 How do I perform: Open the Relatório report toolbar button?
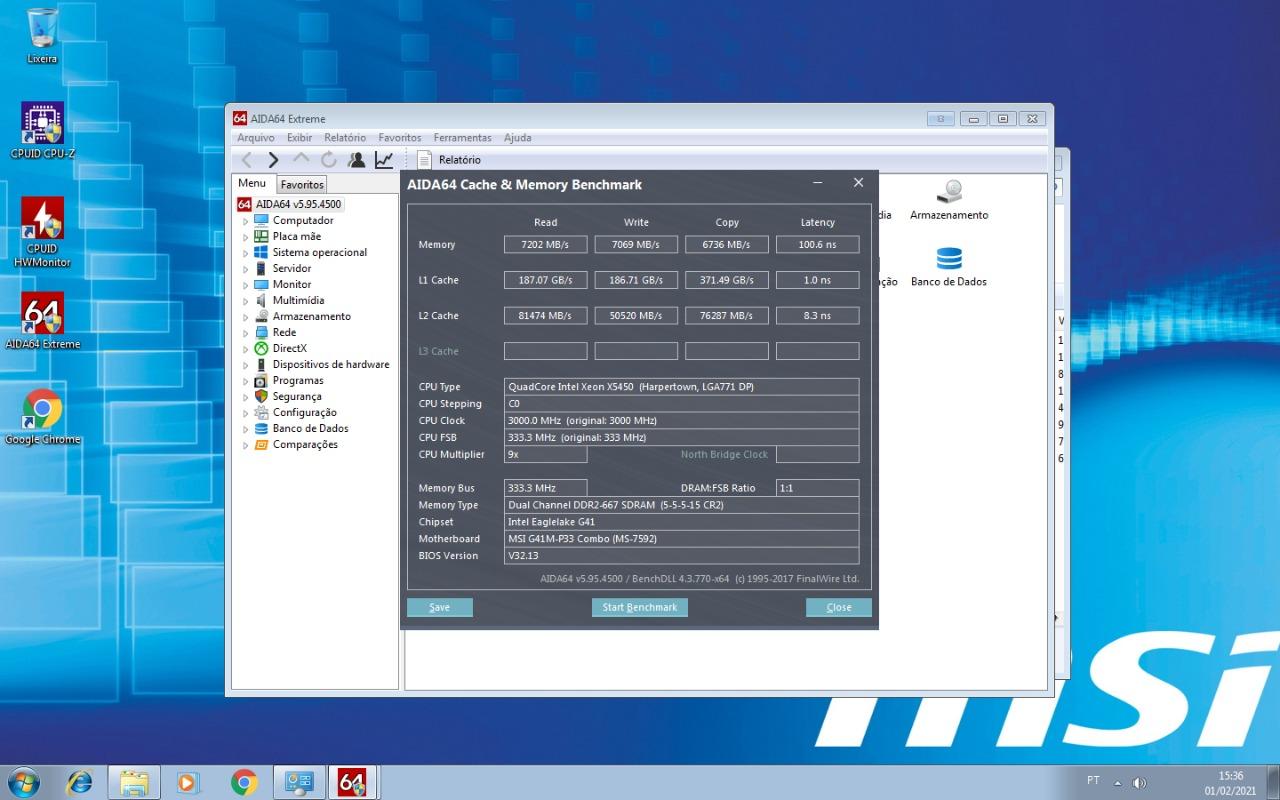[x=449, y=160]
